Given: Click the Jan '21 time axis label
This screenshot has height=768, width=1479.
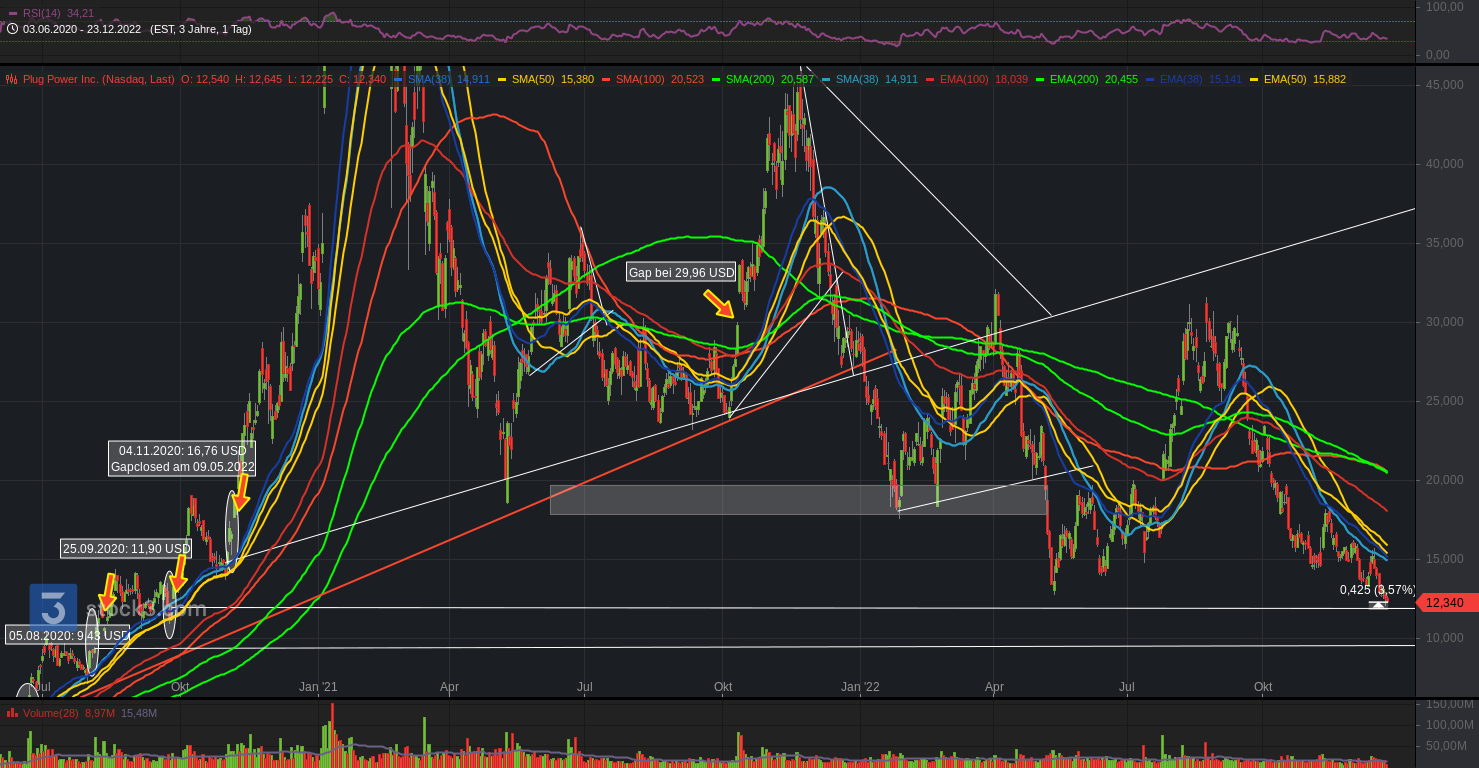Looking at the screenshot, I should pos(319,687).
